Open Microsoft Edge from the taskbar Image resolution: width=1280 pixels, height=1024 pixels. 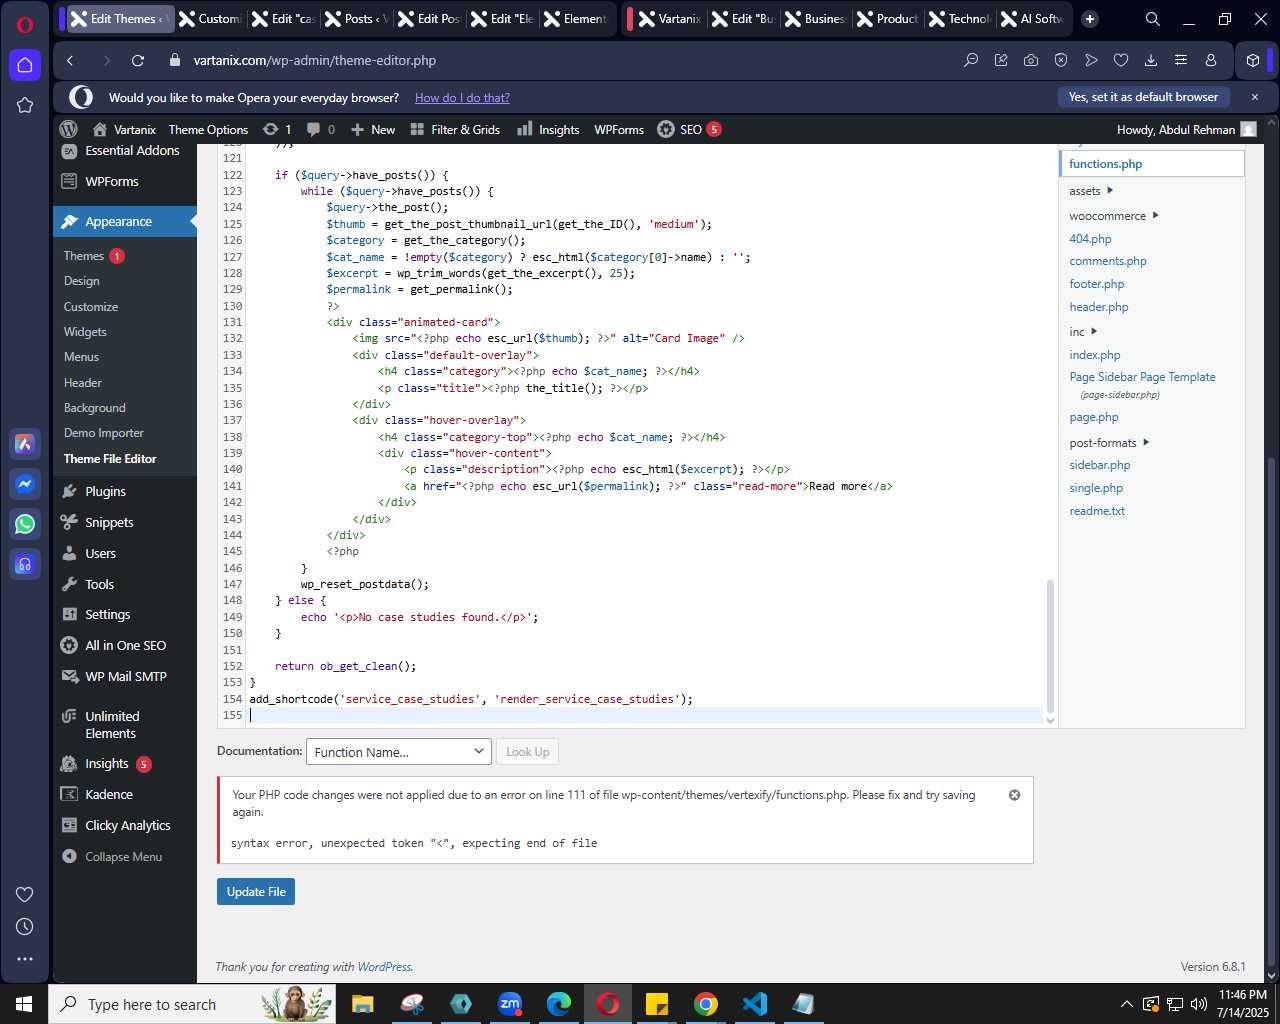tap(559, 1004)
